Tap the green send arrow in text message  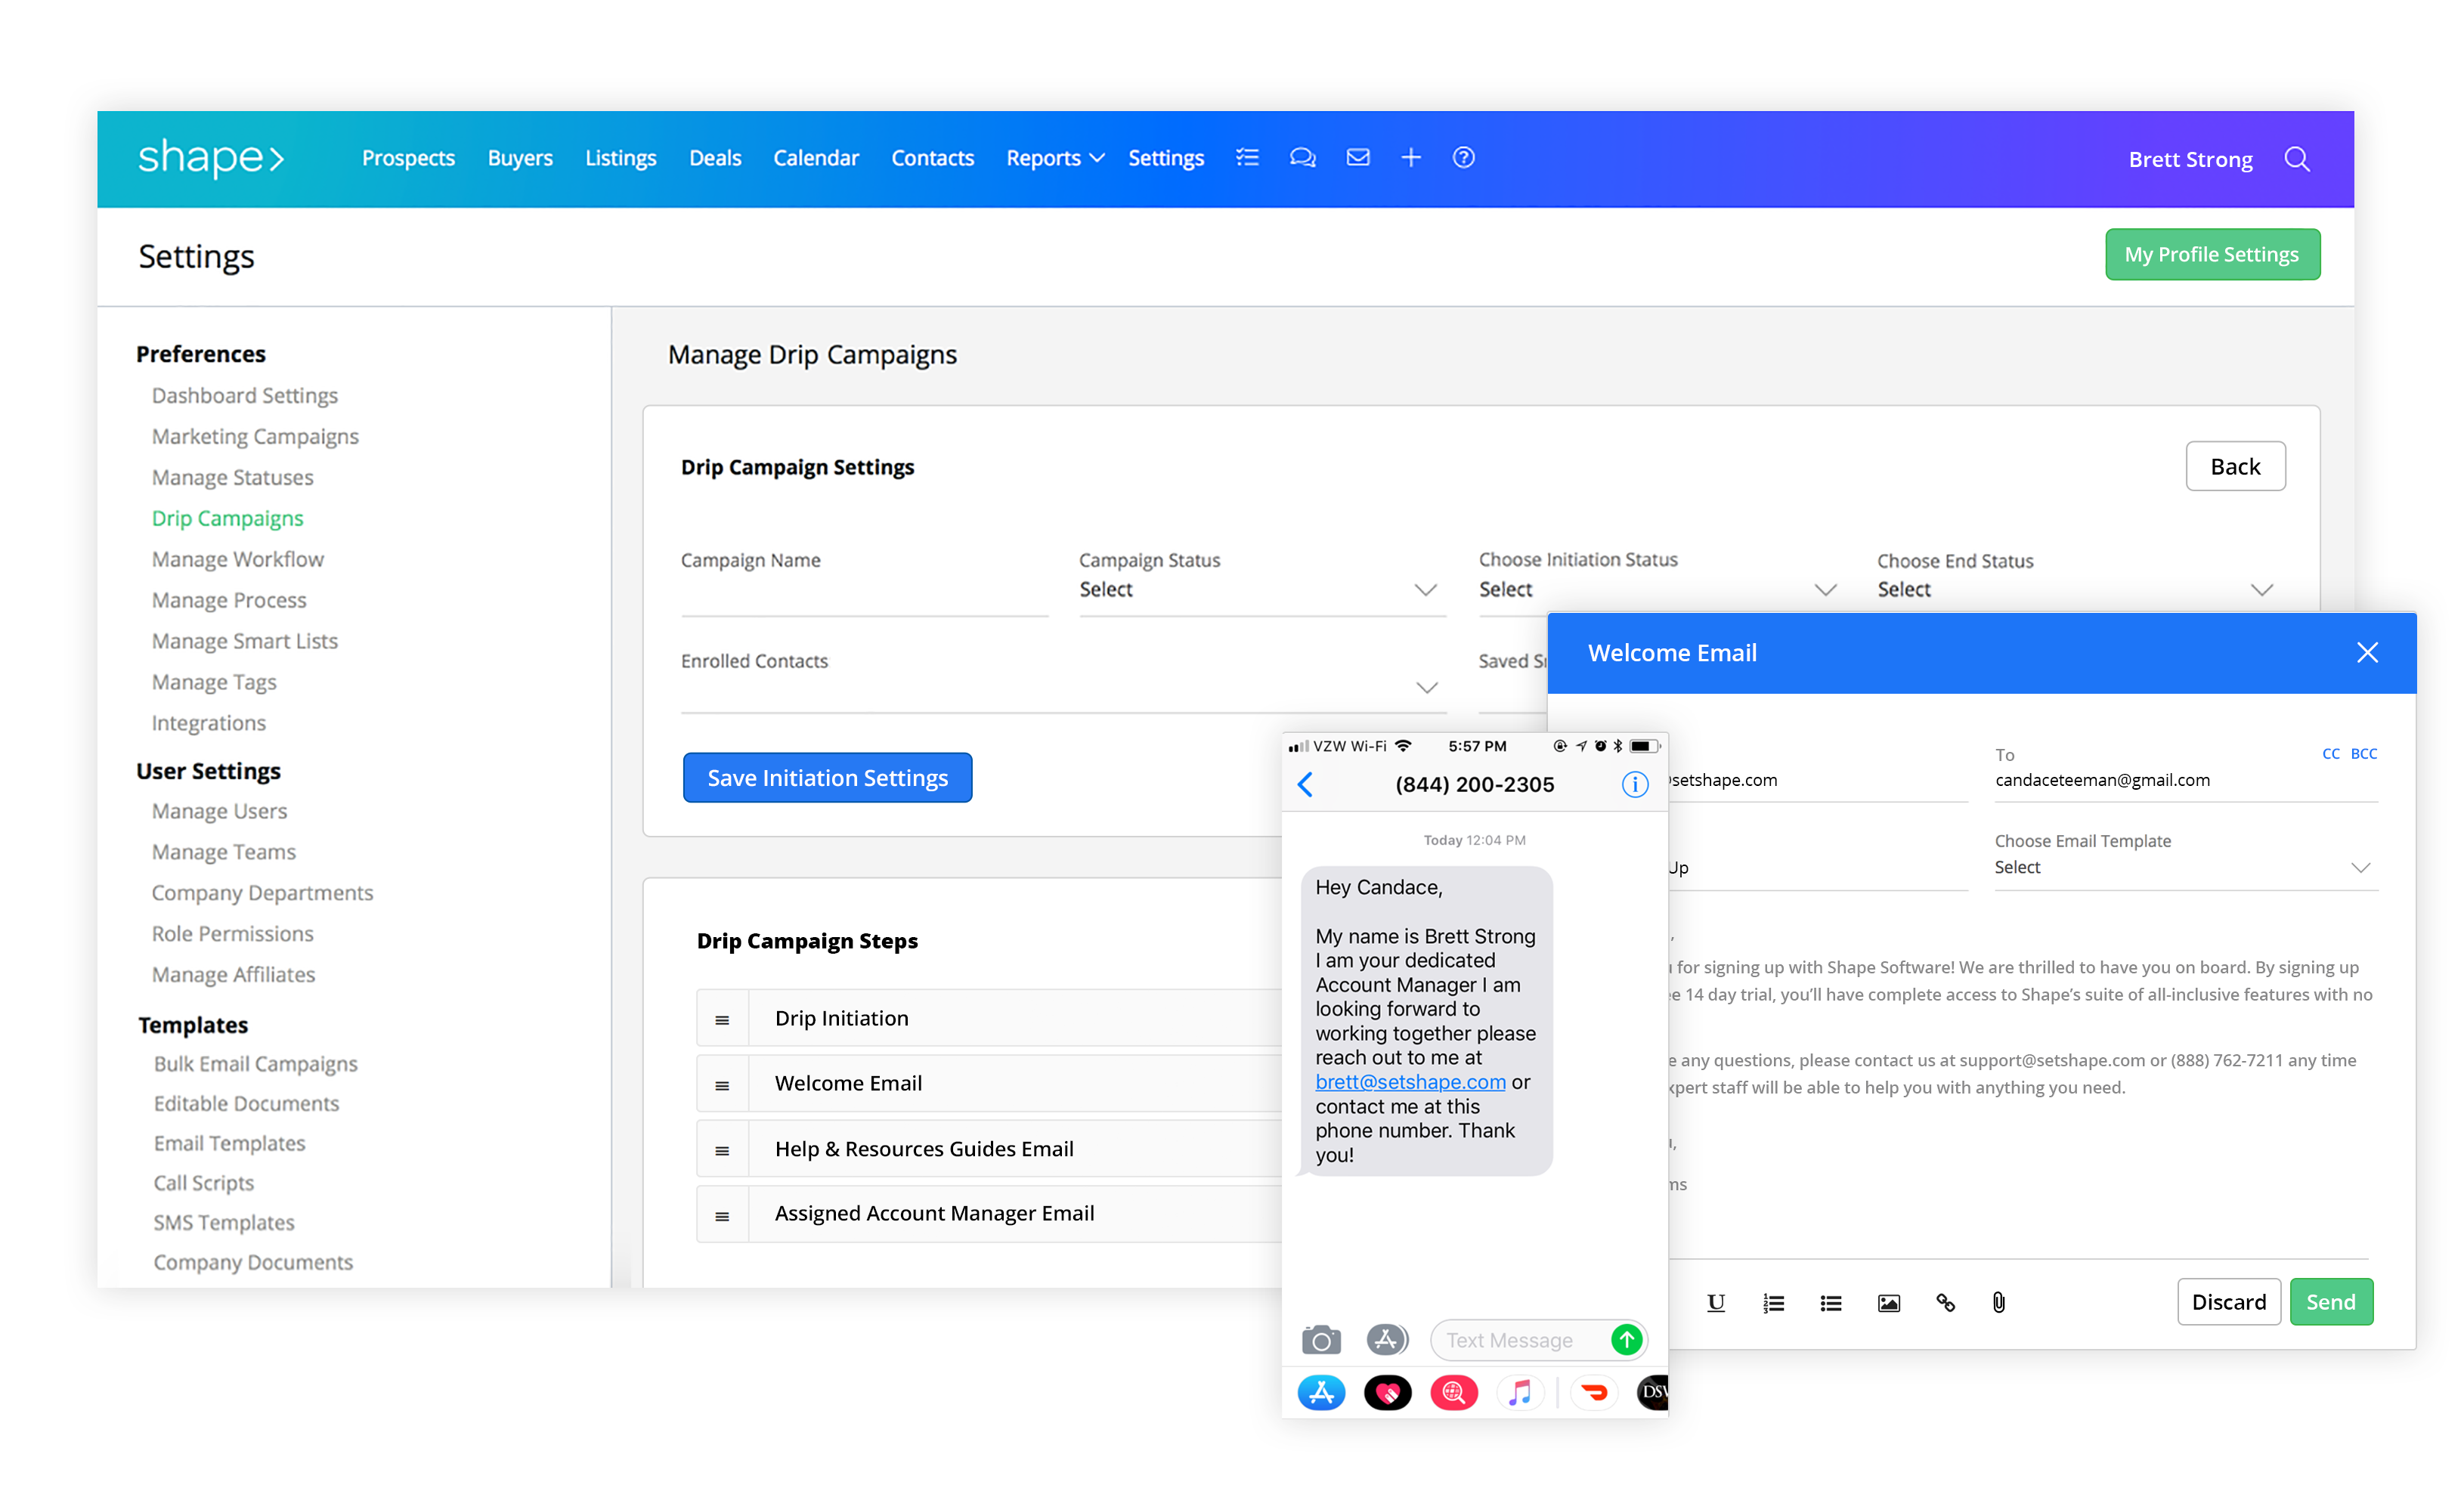point(1626,1339)
